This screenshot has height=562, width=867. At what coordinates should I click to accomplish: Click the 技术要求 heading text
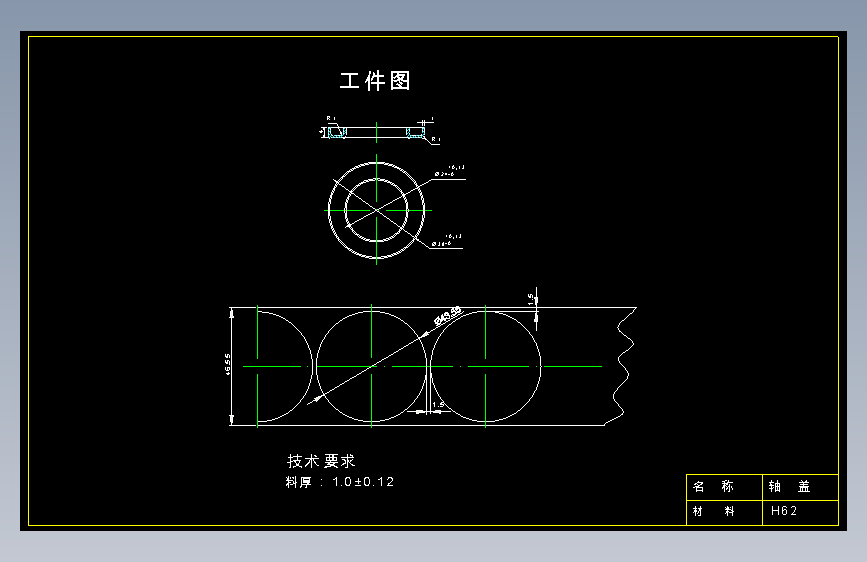pyautogui.click(x=321, y=461)
